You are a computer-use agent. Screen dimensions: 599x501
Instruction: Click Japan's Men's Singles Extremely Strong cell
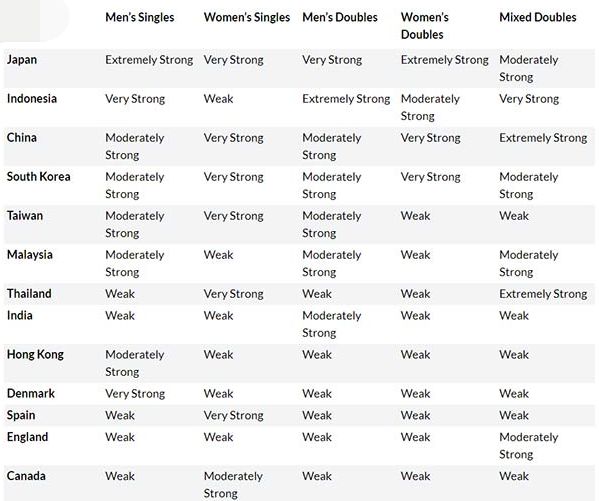click(149, 60)
